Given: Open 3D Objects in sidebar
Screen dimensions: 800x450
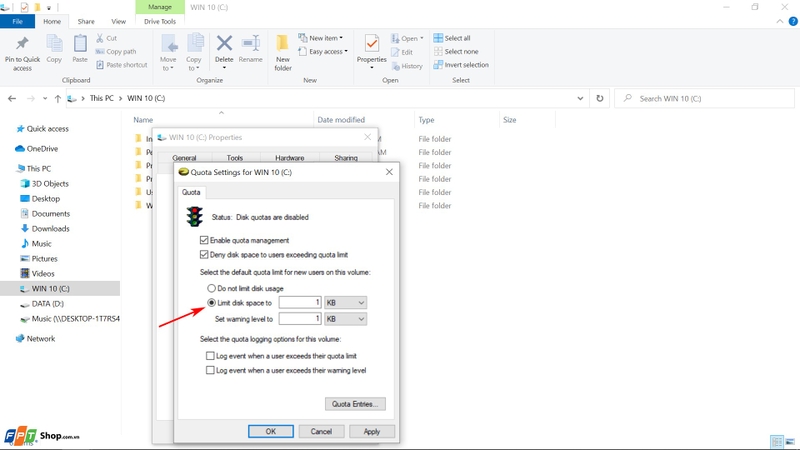Looking at the screenshot, I should point(44,184).
